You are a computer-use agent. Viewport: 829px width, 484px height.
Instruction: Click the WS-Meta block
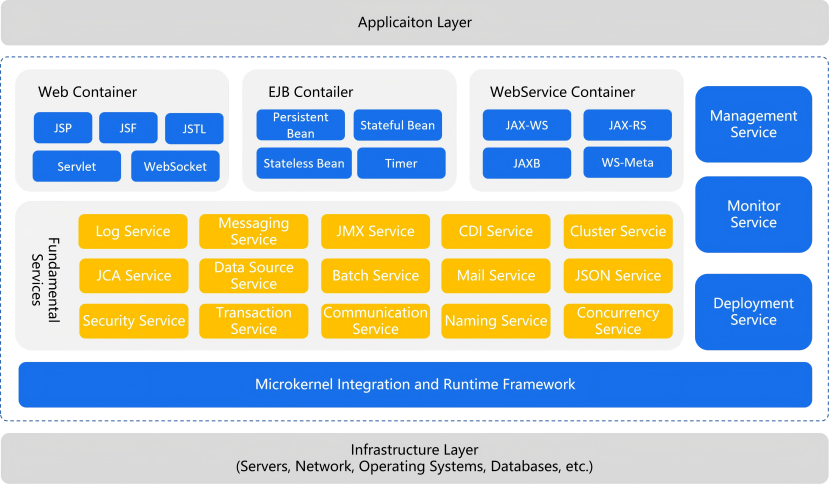(628, 162)
